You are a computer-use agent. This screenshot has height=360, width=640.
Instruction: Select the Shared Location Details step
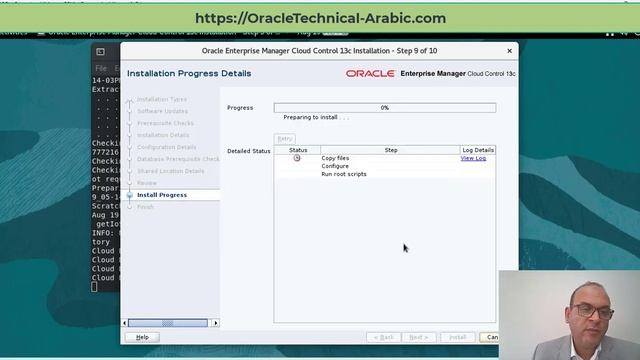[x=171, y=171]
